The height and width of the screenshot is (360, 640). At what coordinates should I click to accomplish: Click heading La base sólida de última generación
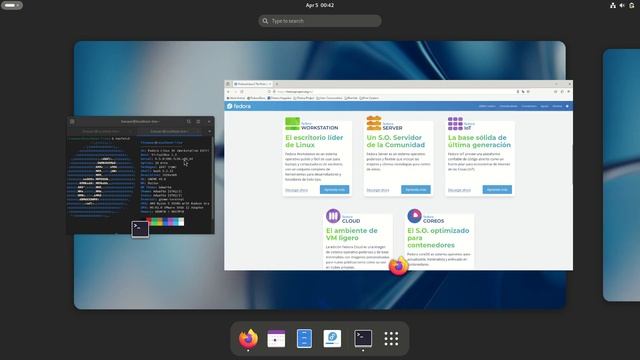coord(479,141)
